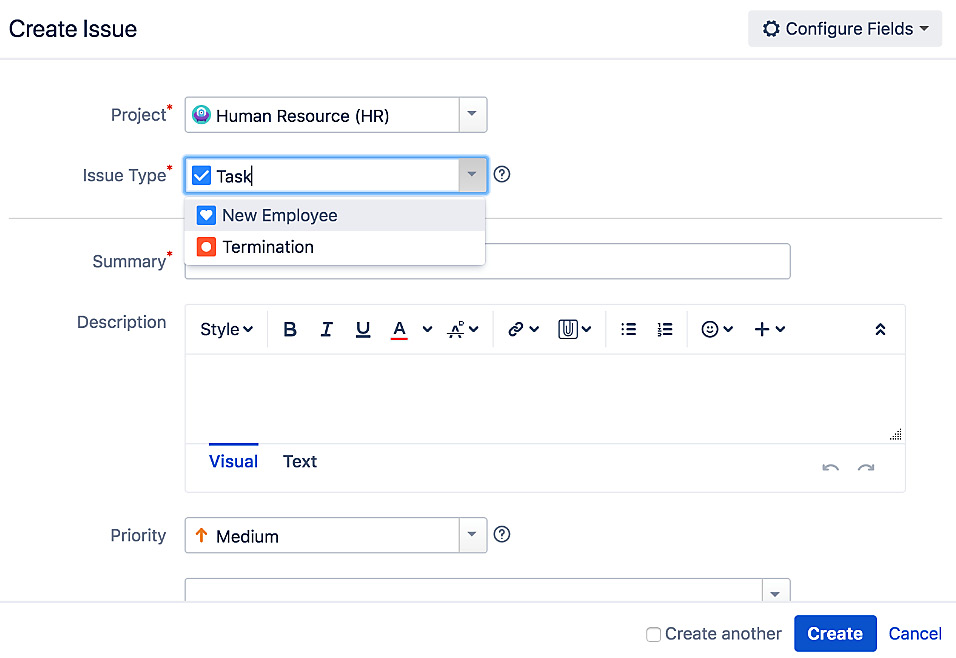Click the Cancel link
This screenshot has width=956, height=658.
(x=915, y=633)
